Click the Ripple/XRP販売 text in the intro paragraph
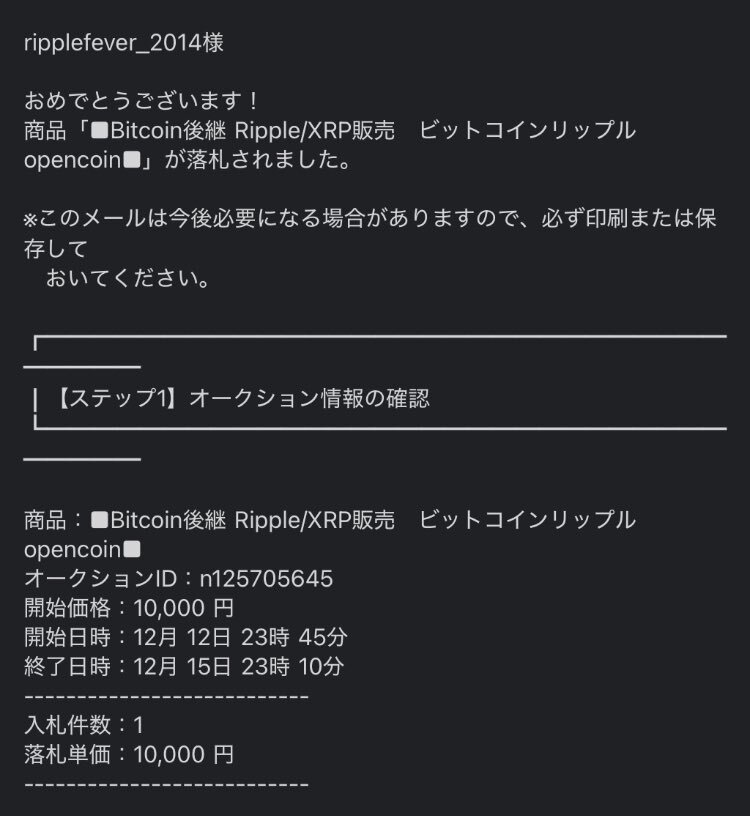This screenshot has height=816, width=750. (314, 130)
